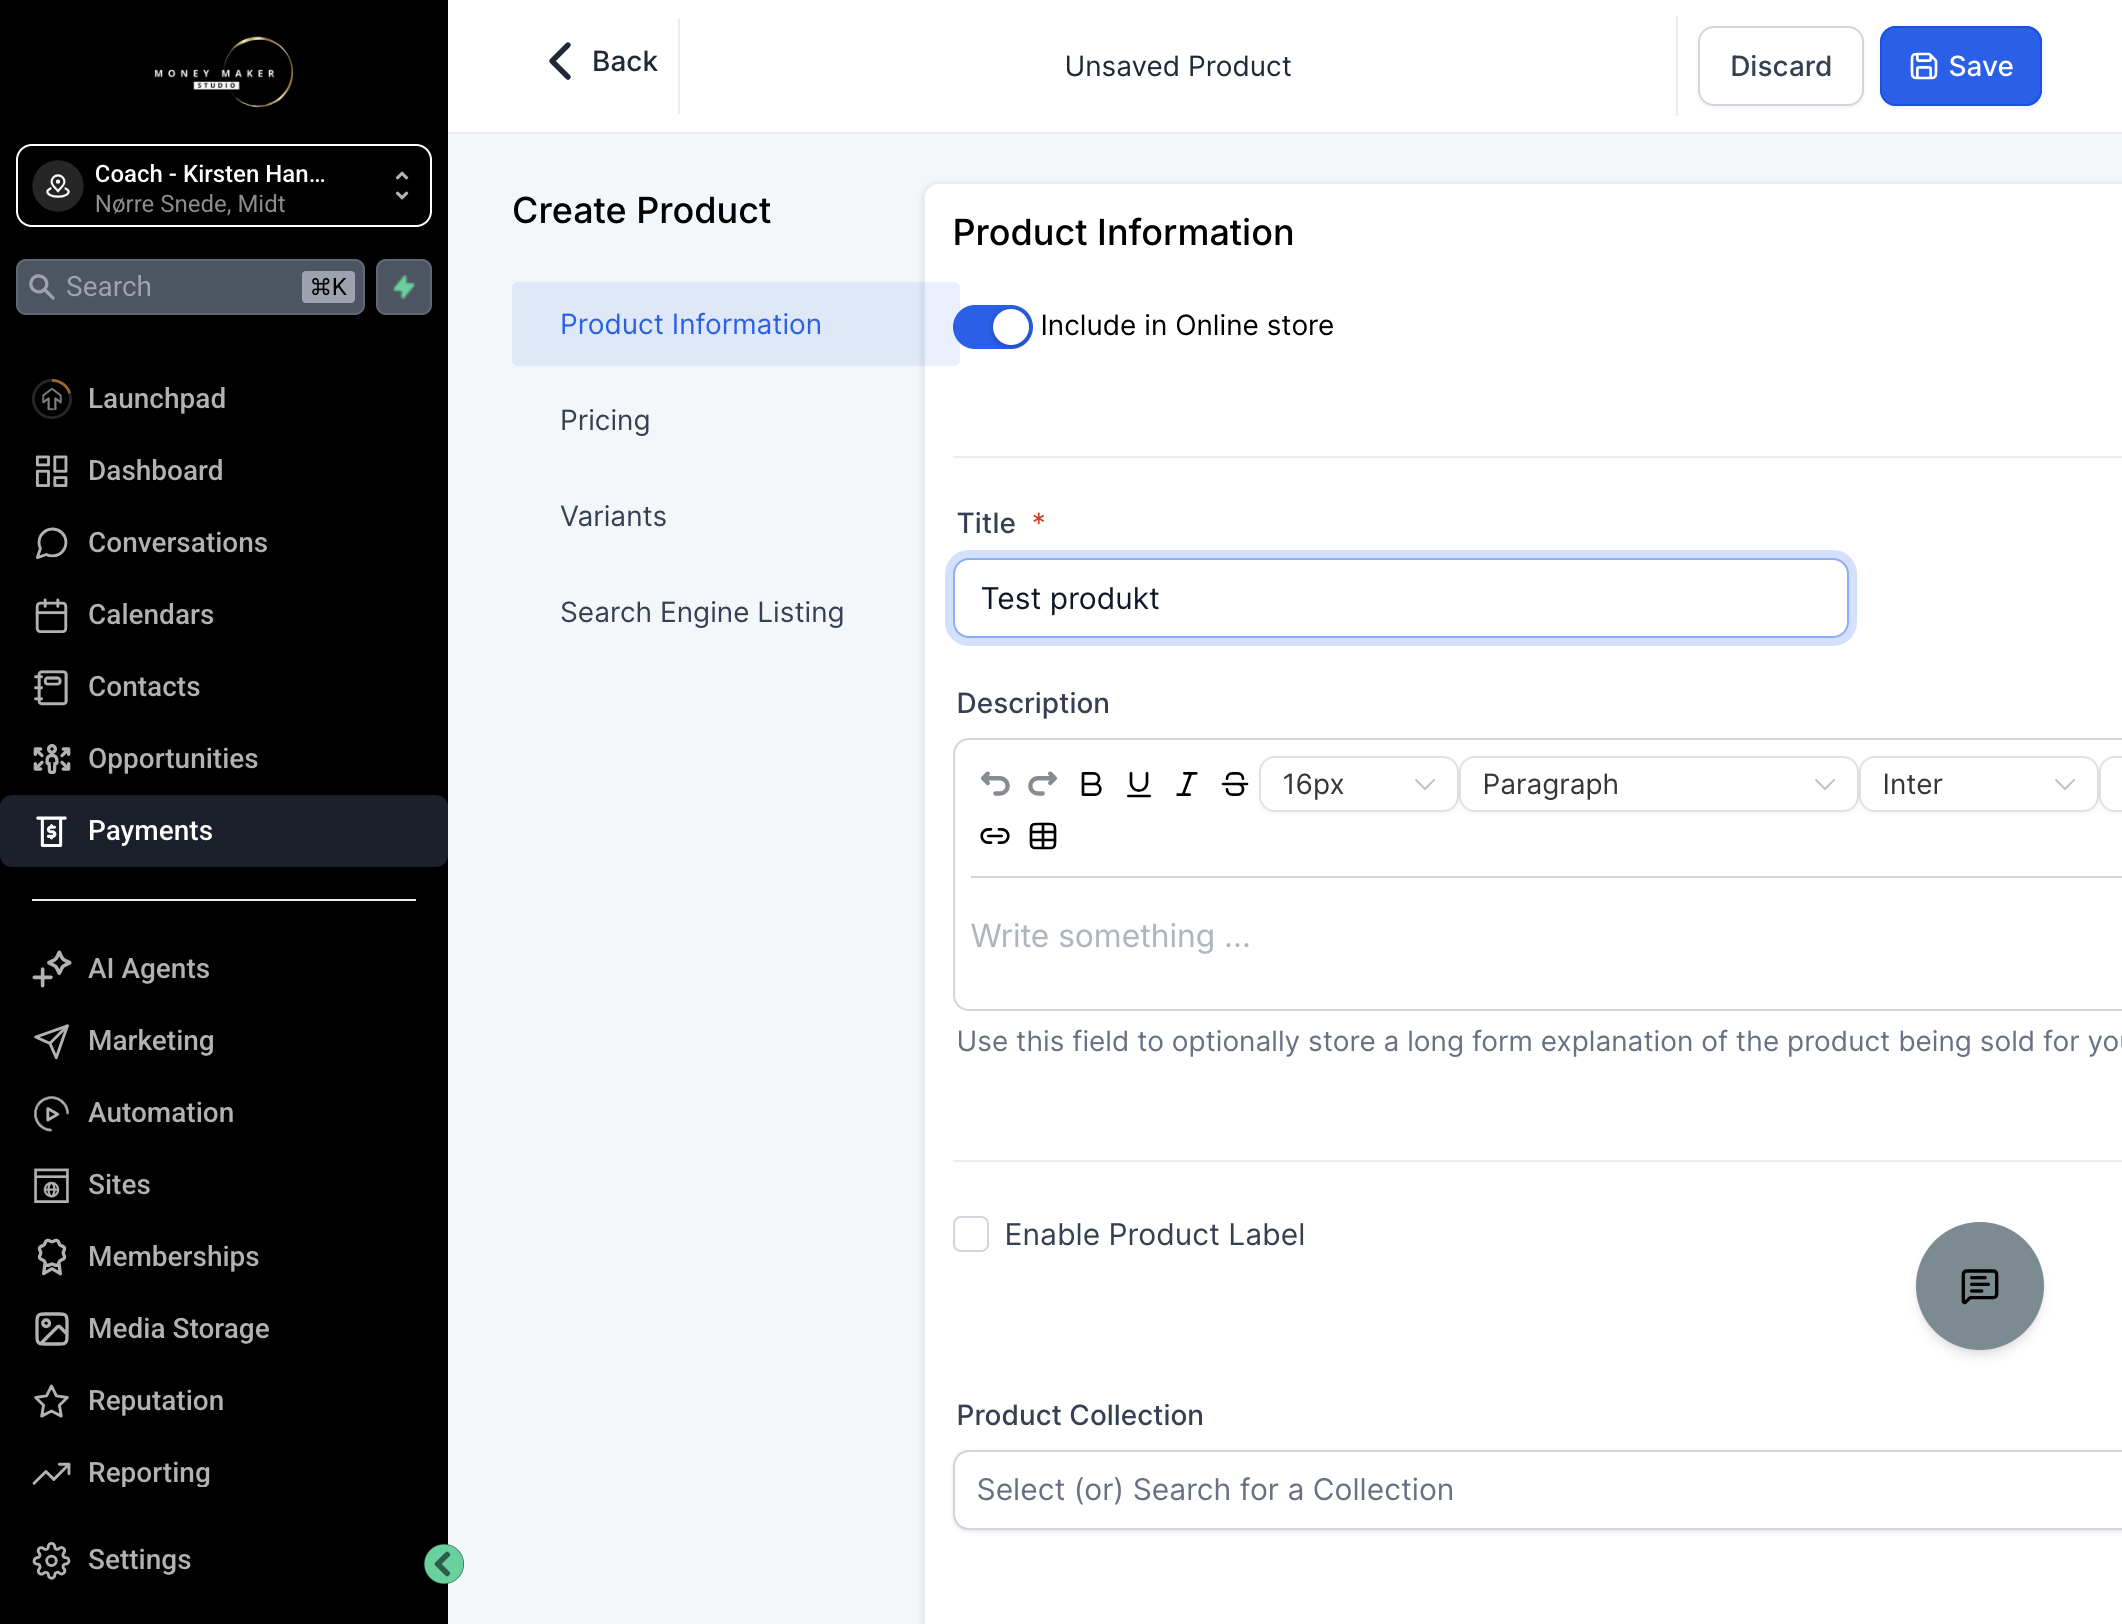This screenshot has height=1624, width=2122.
Task: Click the undo icon in description editor
Action: pyautogui.click(x=995, y=784)
